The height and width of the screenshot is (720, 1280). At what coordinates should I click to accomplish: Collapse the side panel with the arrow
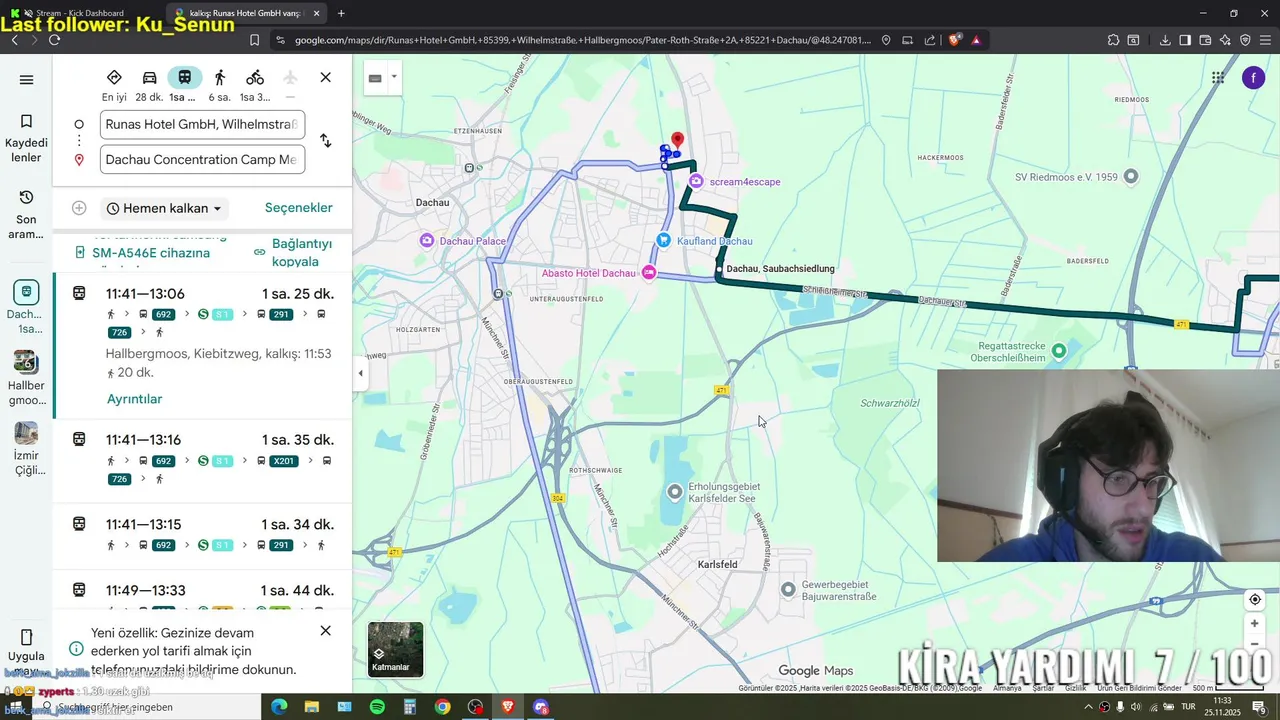pyautogui.click(x=361, y=374)
